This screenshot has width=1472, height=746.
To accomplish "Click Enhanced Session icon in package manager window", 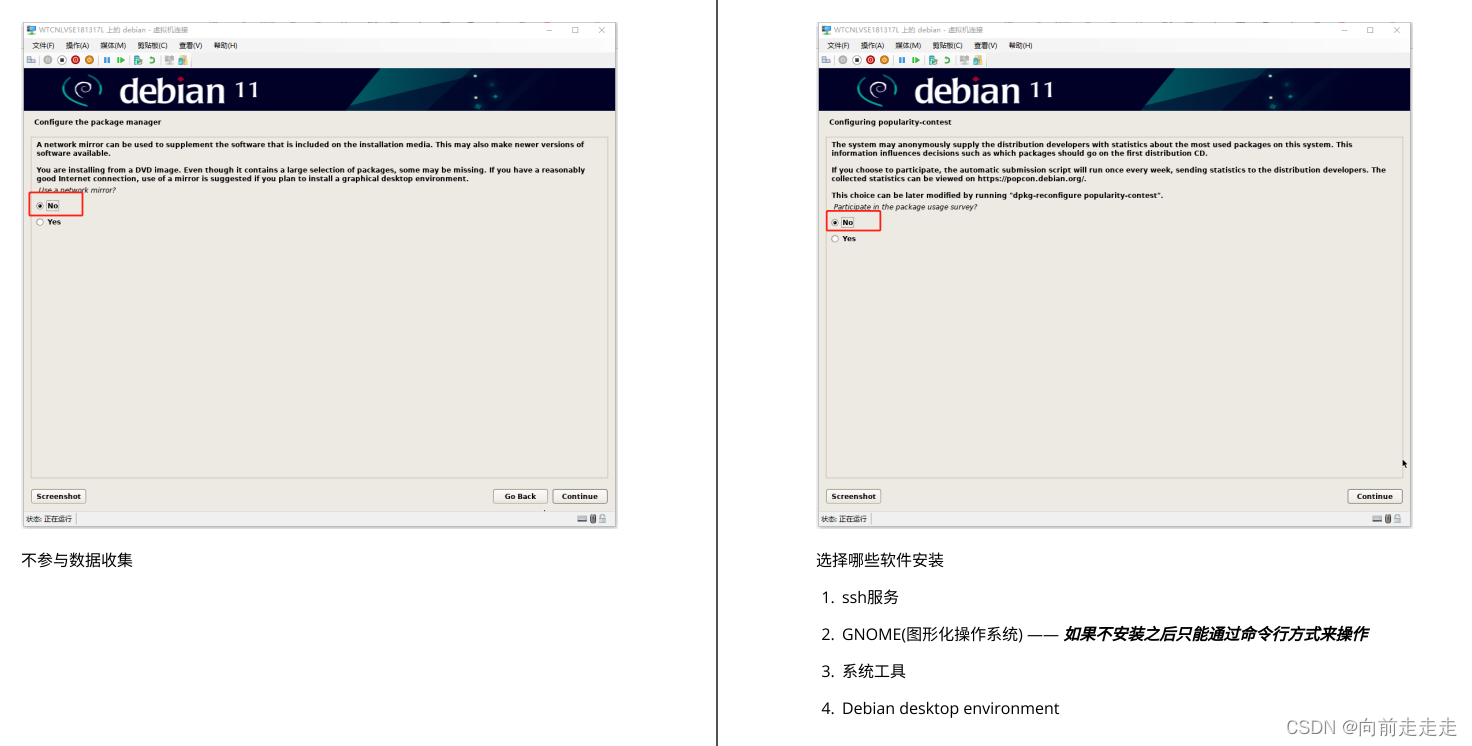I will pos(169,60).
